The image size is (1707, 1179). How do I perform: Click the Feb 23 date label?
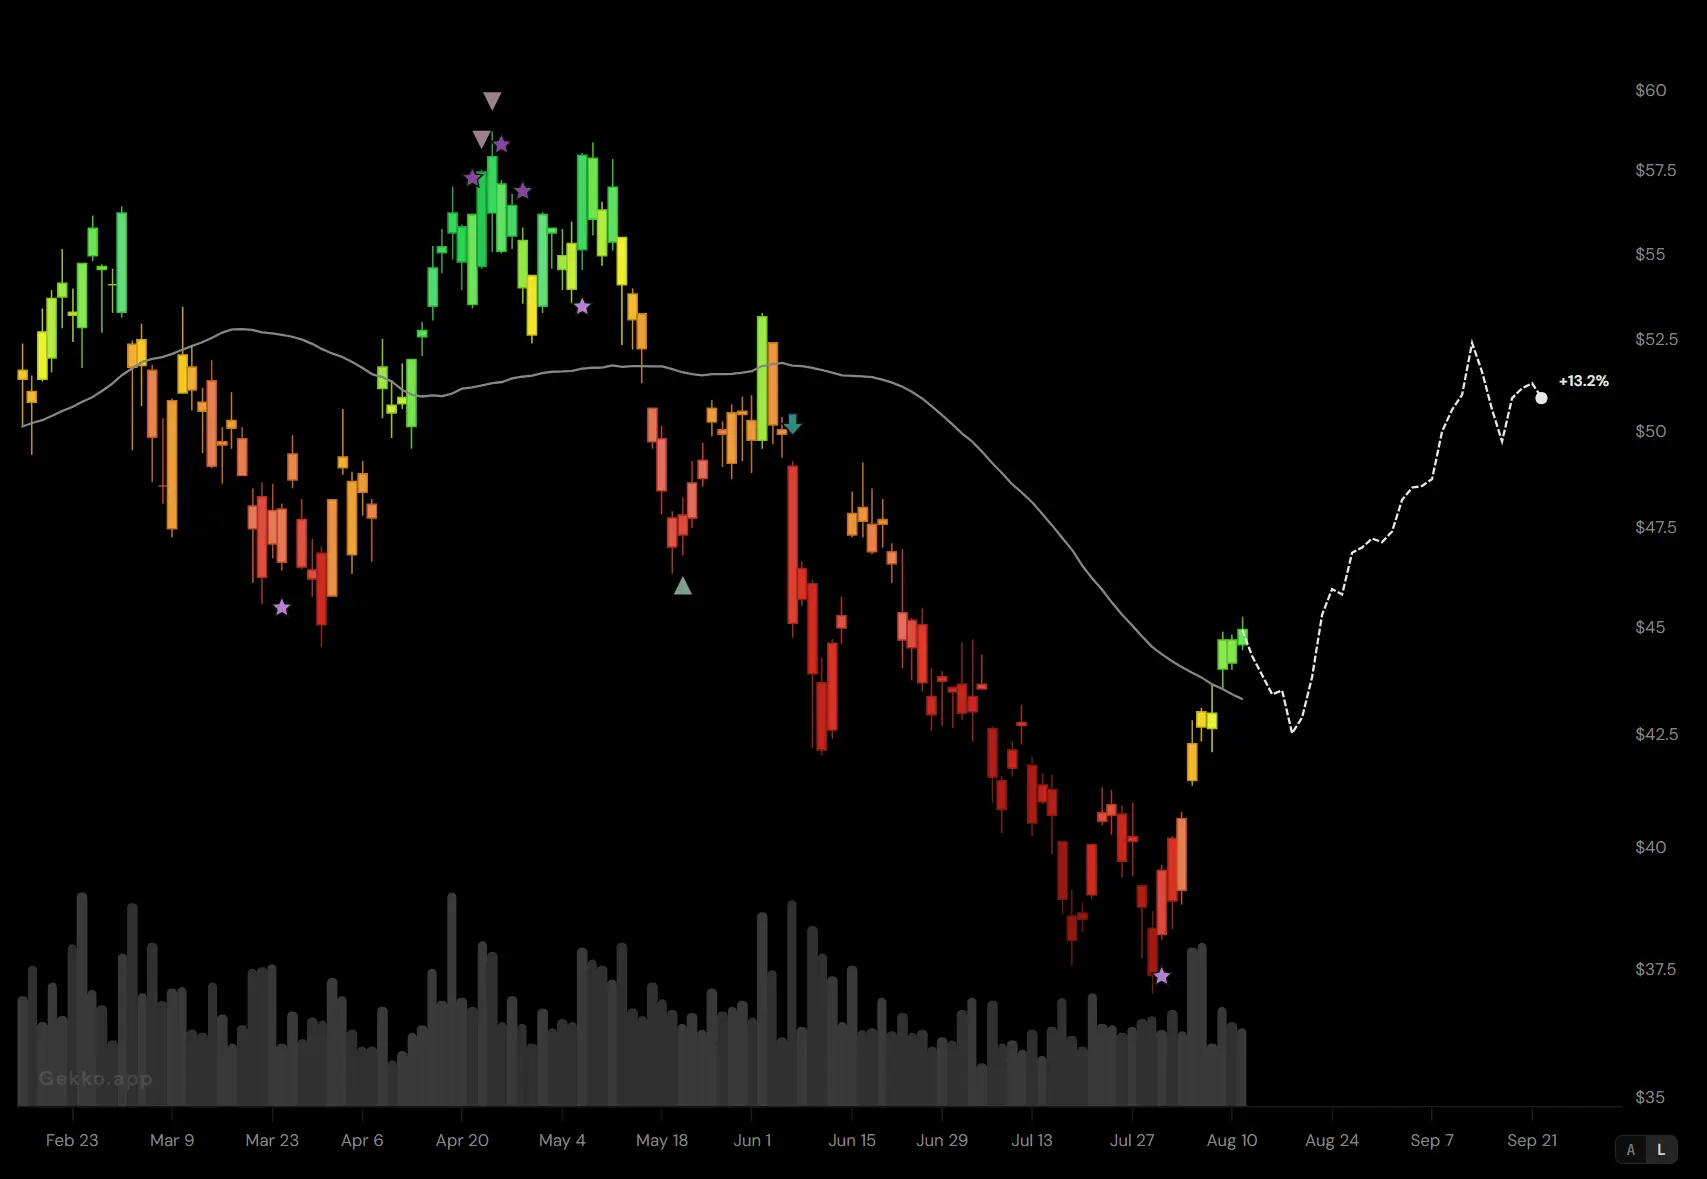[72, 1140]
